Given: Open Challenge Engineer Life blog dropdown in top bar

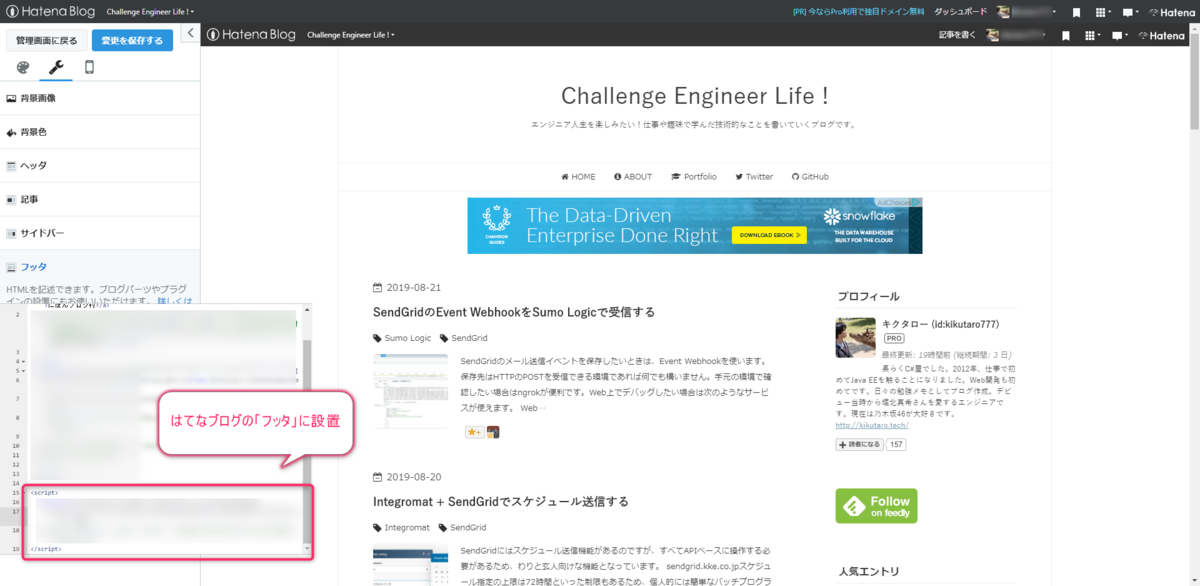Looking at the screenshot, I should coord(151,11).
